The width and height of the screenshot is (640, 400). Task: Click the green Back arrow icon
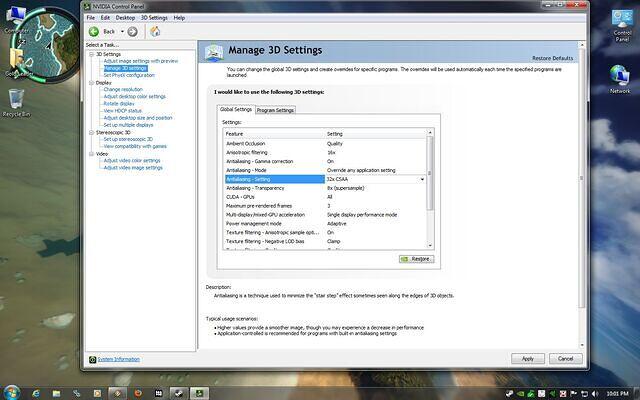(94, 31)
